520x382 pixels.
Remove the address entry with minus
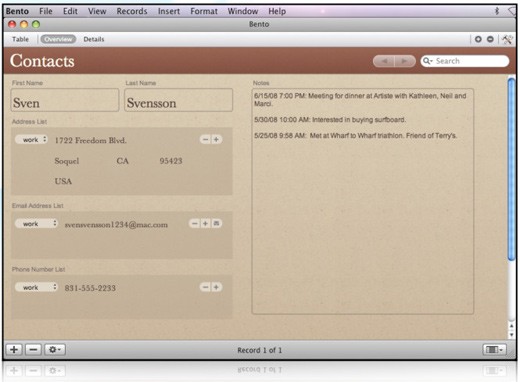coord(205,140)
